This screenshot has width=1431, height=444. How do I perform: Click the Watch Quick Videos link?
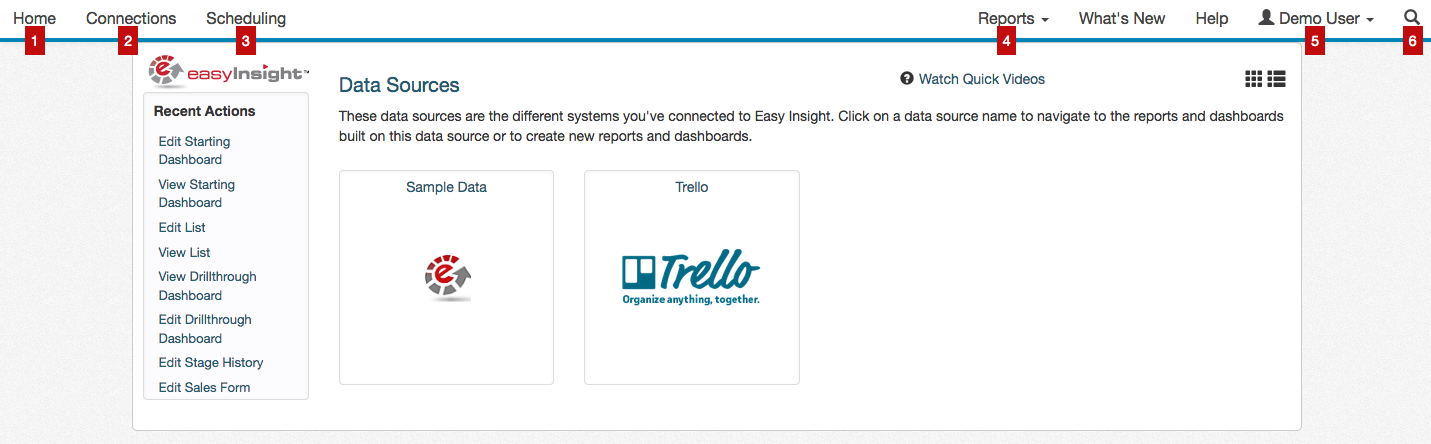pos(982,79)
